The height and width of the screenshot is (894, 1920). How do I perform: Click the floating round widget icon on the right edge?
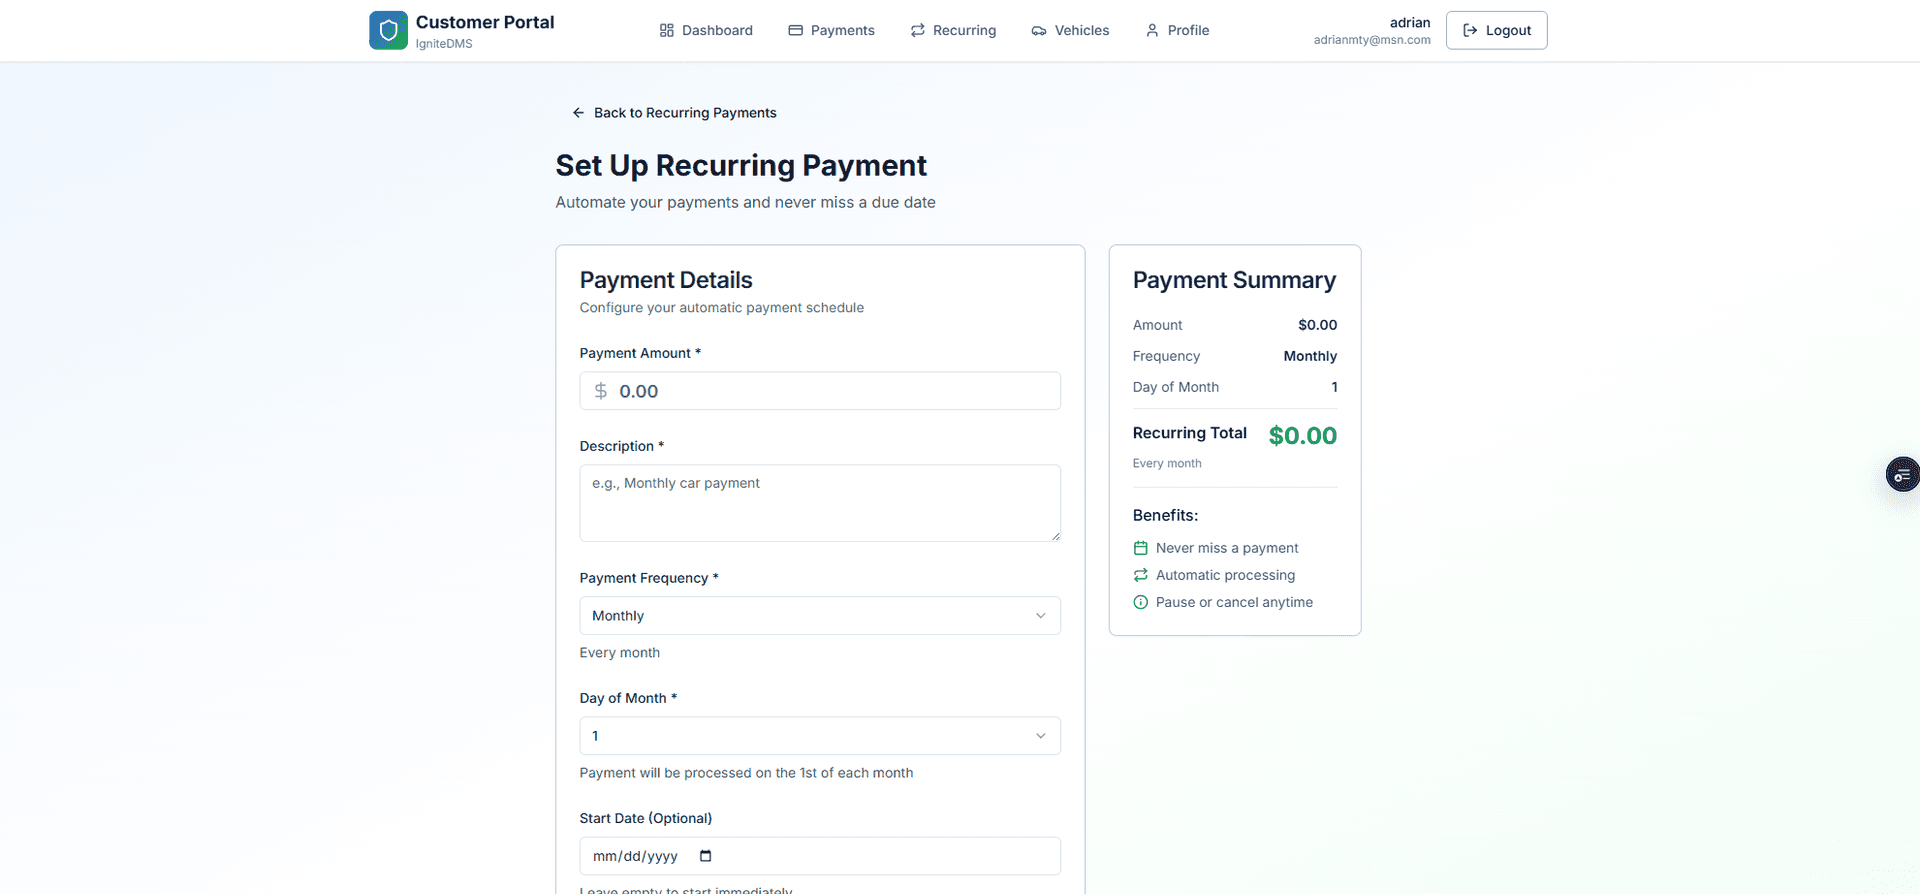(1902, 475)
